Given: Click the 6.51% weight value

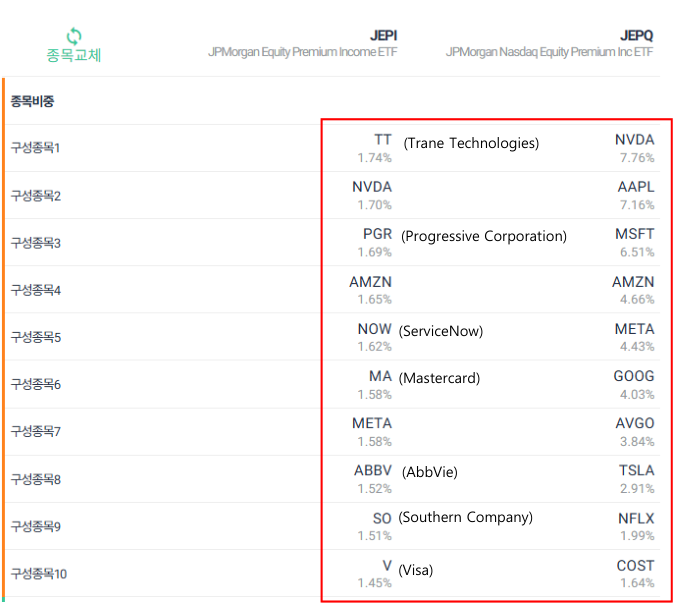Looking at the screenshot, I should (637, 252).
